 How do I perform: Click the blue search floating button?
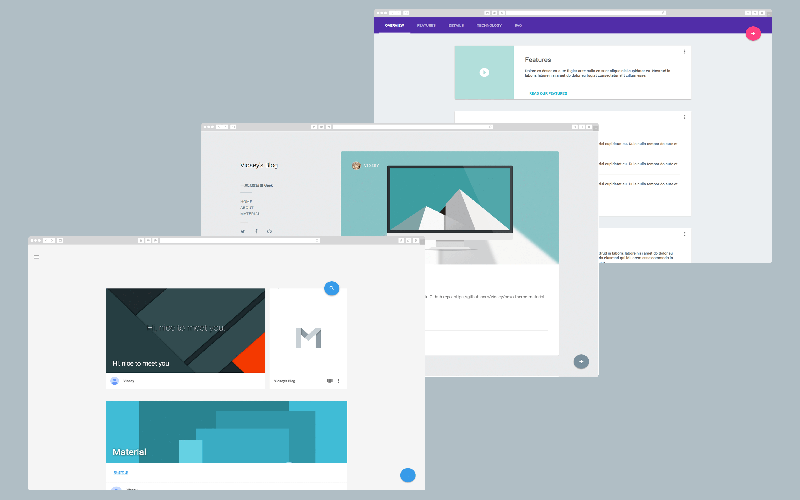(x=332, y=288)
